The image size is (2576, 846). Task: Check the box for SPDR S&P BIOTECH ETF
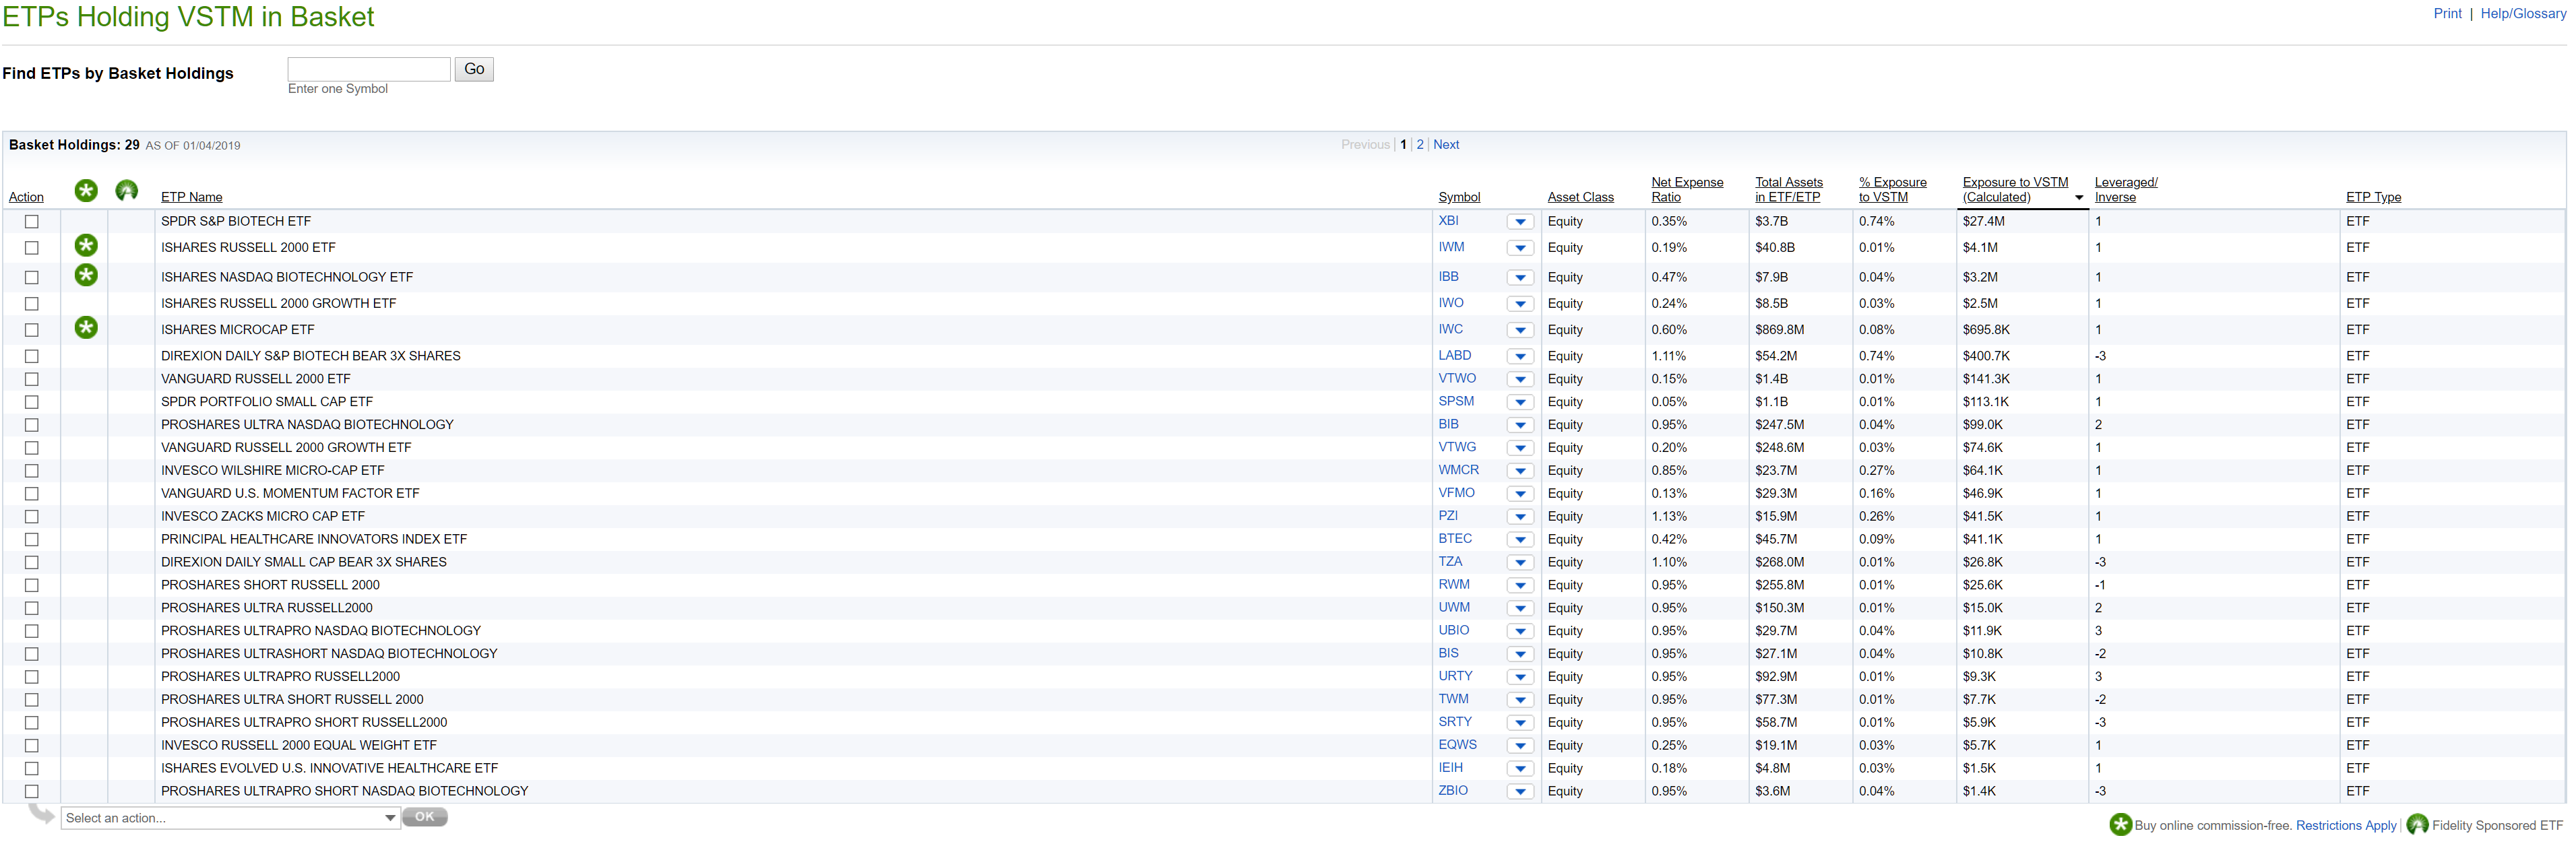click(31, 222)
